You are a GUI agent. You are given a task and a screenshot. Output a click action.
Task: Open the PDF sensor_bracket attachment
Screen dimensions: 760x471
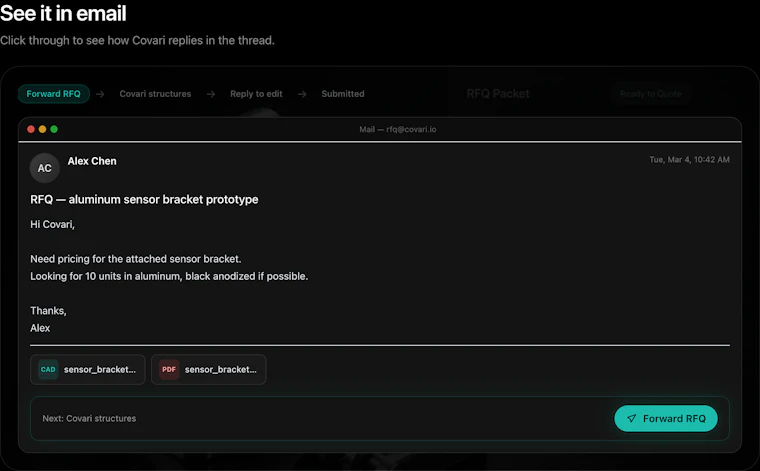[208, 369]
